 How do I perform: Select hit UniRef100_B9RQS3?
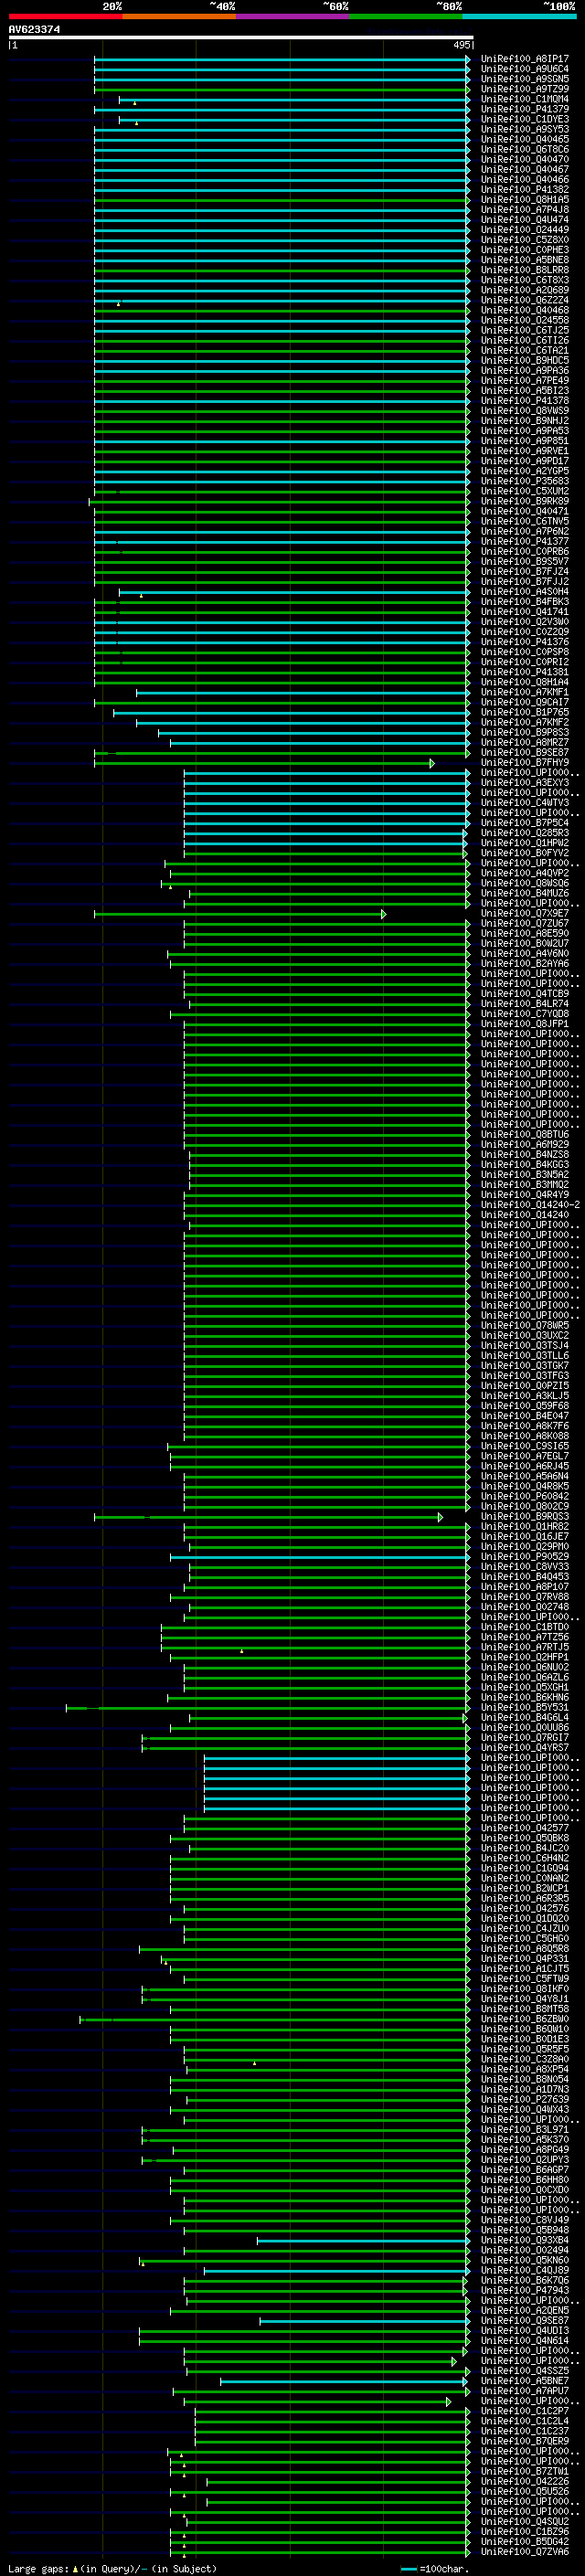(x=525, y=1516)
